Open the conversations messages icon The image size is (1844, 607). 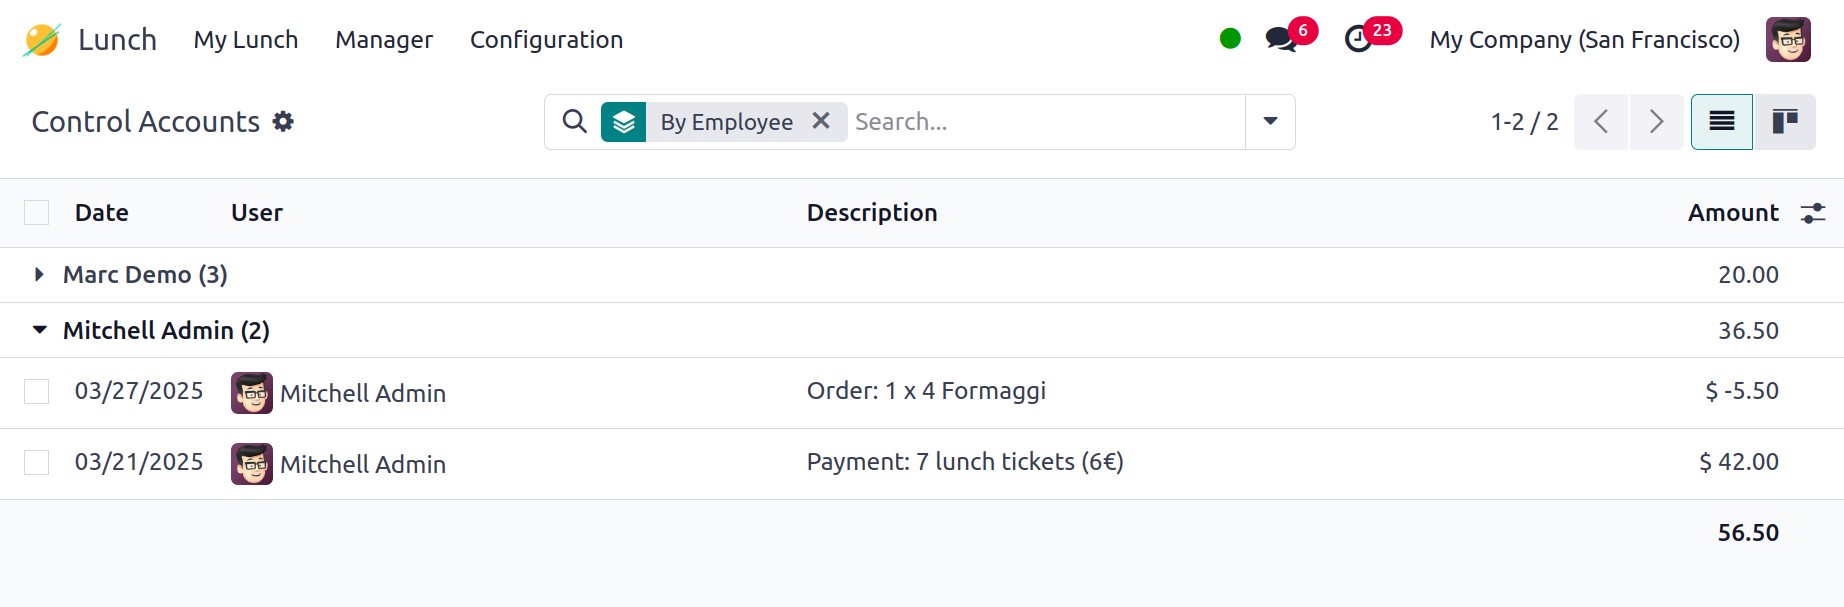coord(1280,39)
